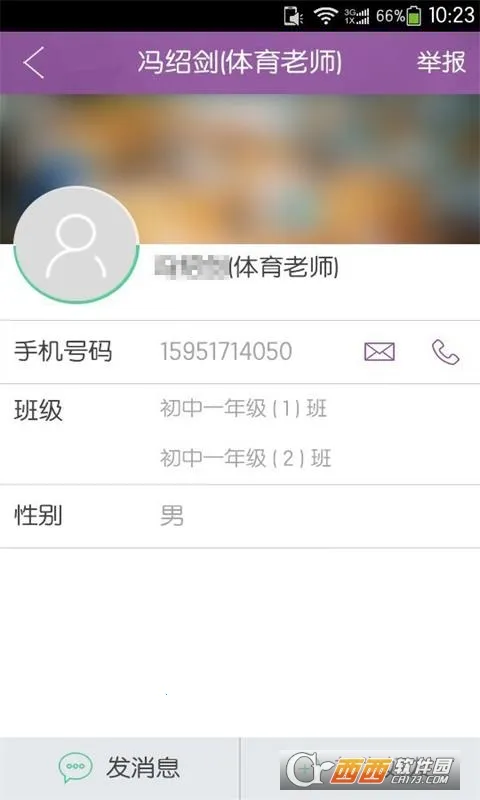Open the gray default avatar picture
The image size is (480, 800).
(76, 245)
